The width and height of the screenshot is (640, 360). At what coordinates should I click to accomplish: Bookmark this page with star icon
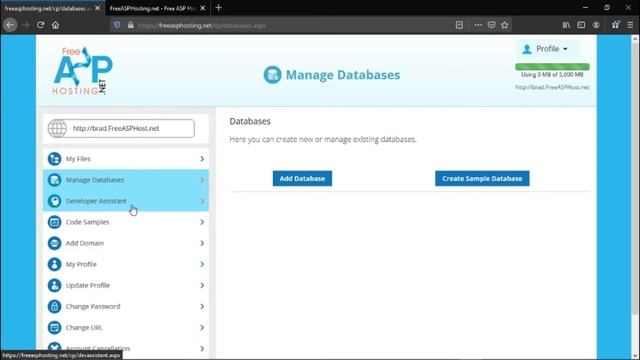[505, 25]
